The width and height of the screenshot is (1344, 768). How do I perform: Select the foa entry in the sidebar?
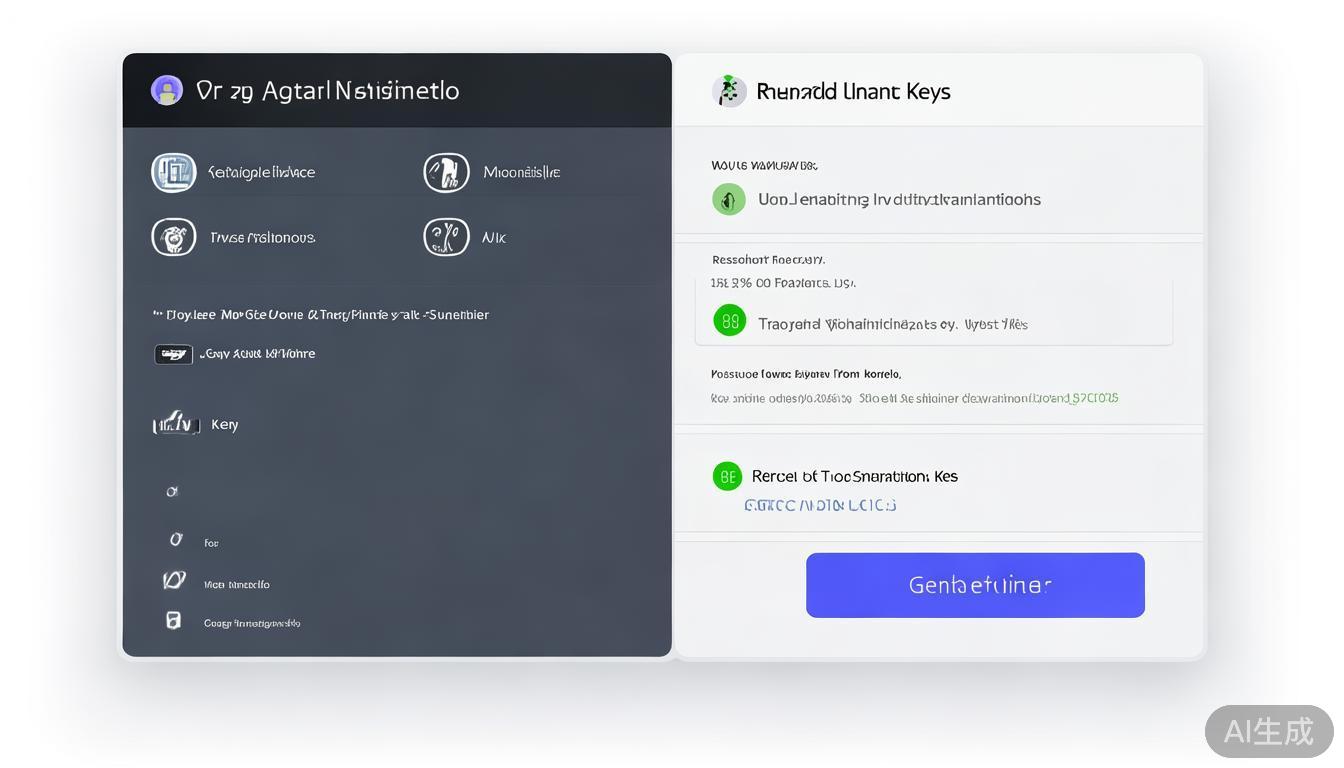click(x=210, y=542)
